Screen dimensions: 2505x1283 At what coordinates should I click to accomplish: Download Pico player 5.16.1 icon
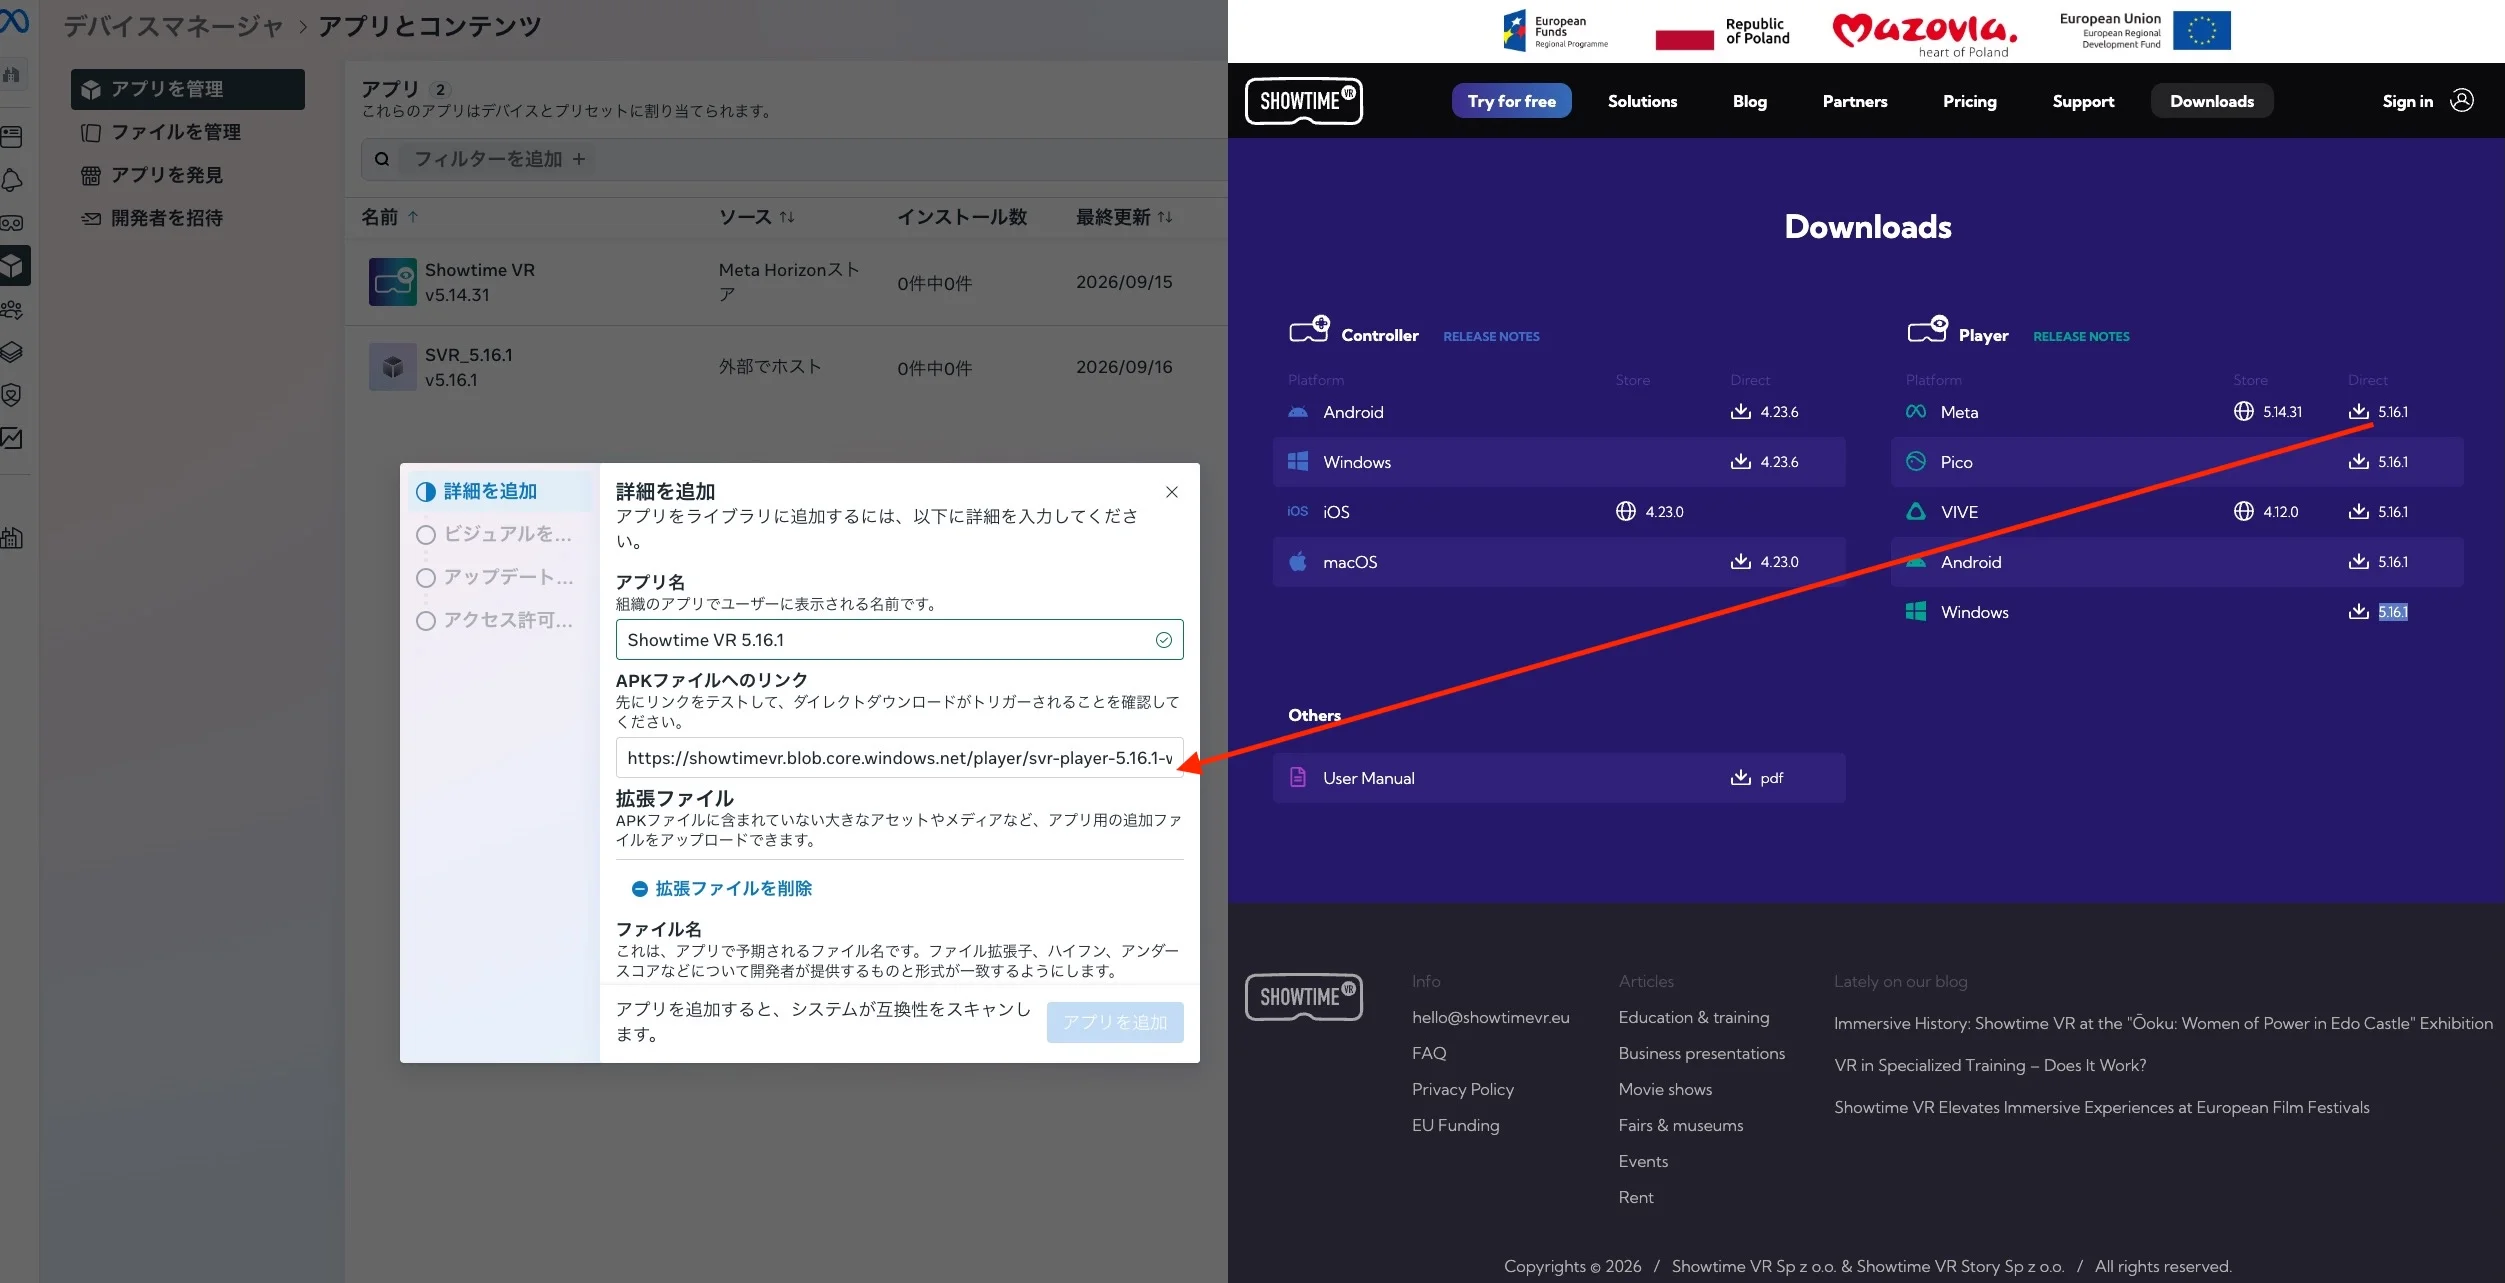click(x=2359, y=461)
